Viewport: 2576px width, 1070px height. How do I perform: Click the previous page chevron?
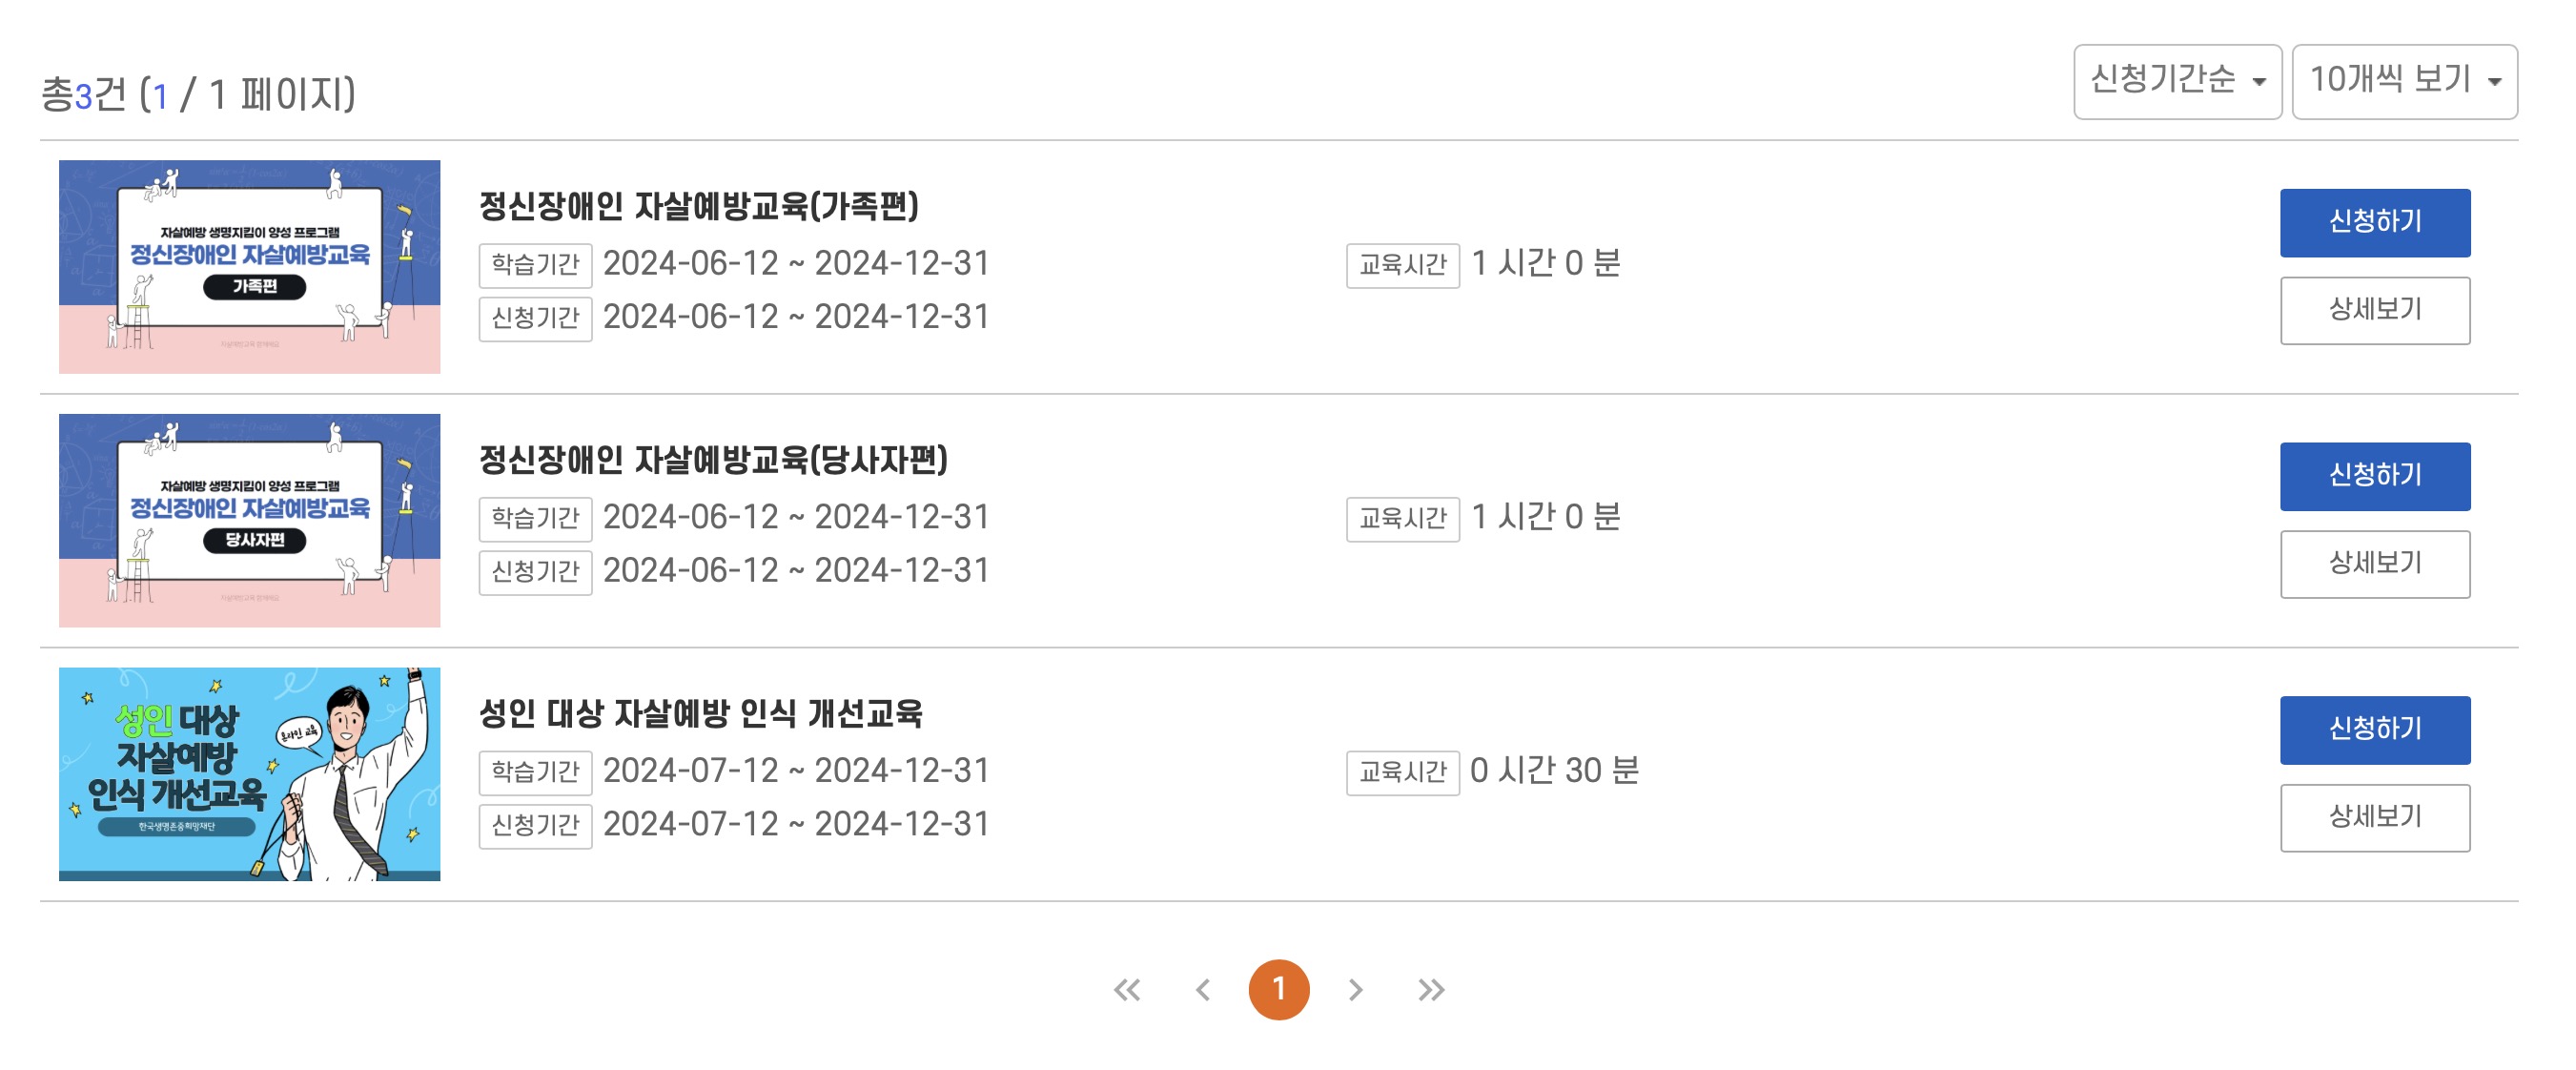click(1205, 988)
